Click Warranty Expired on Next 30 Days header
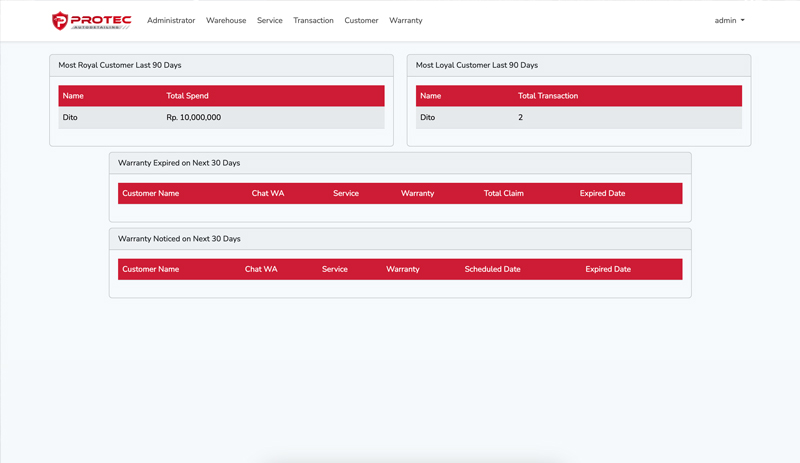Screen dimensions: 800x463 (x=179, y=163)
